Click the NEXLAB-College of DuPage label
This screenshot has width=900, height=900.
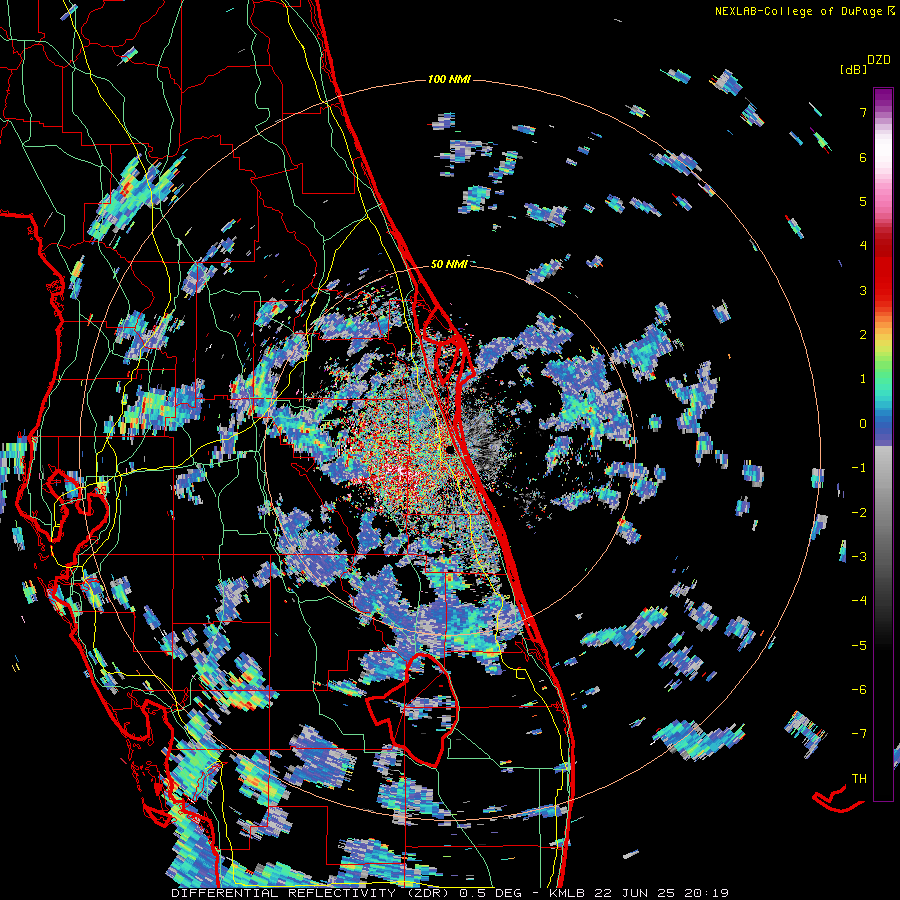pyautogui.click(x=804, y=11)
